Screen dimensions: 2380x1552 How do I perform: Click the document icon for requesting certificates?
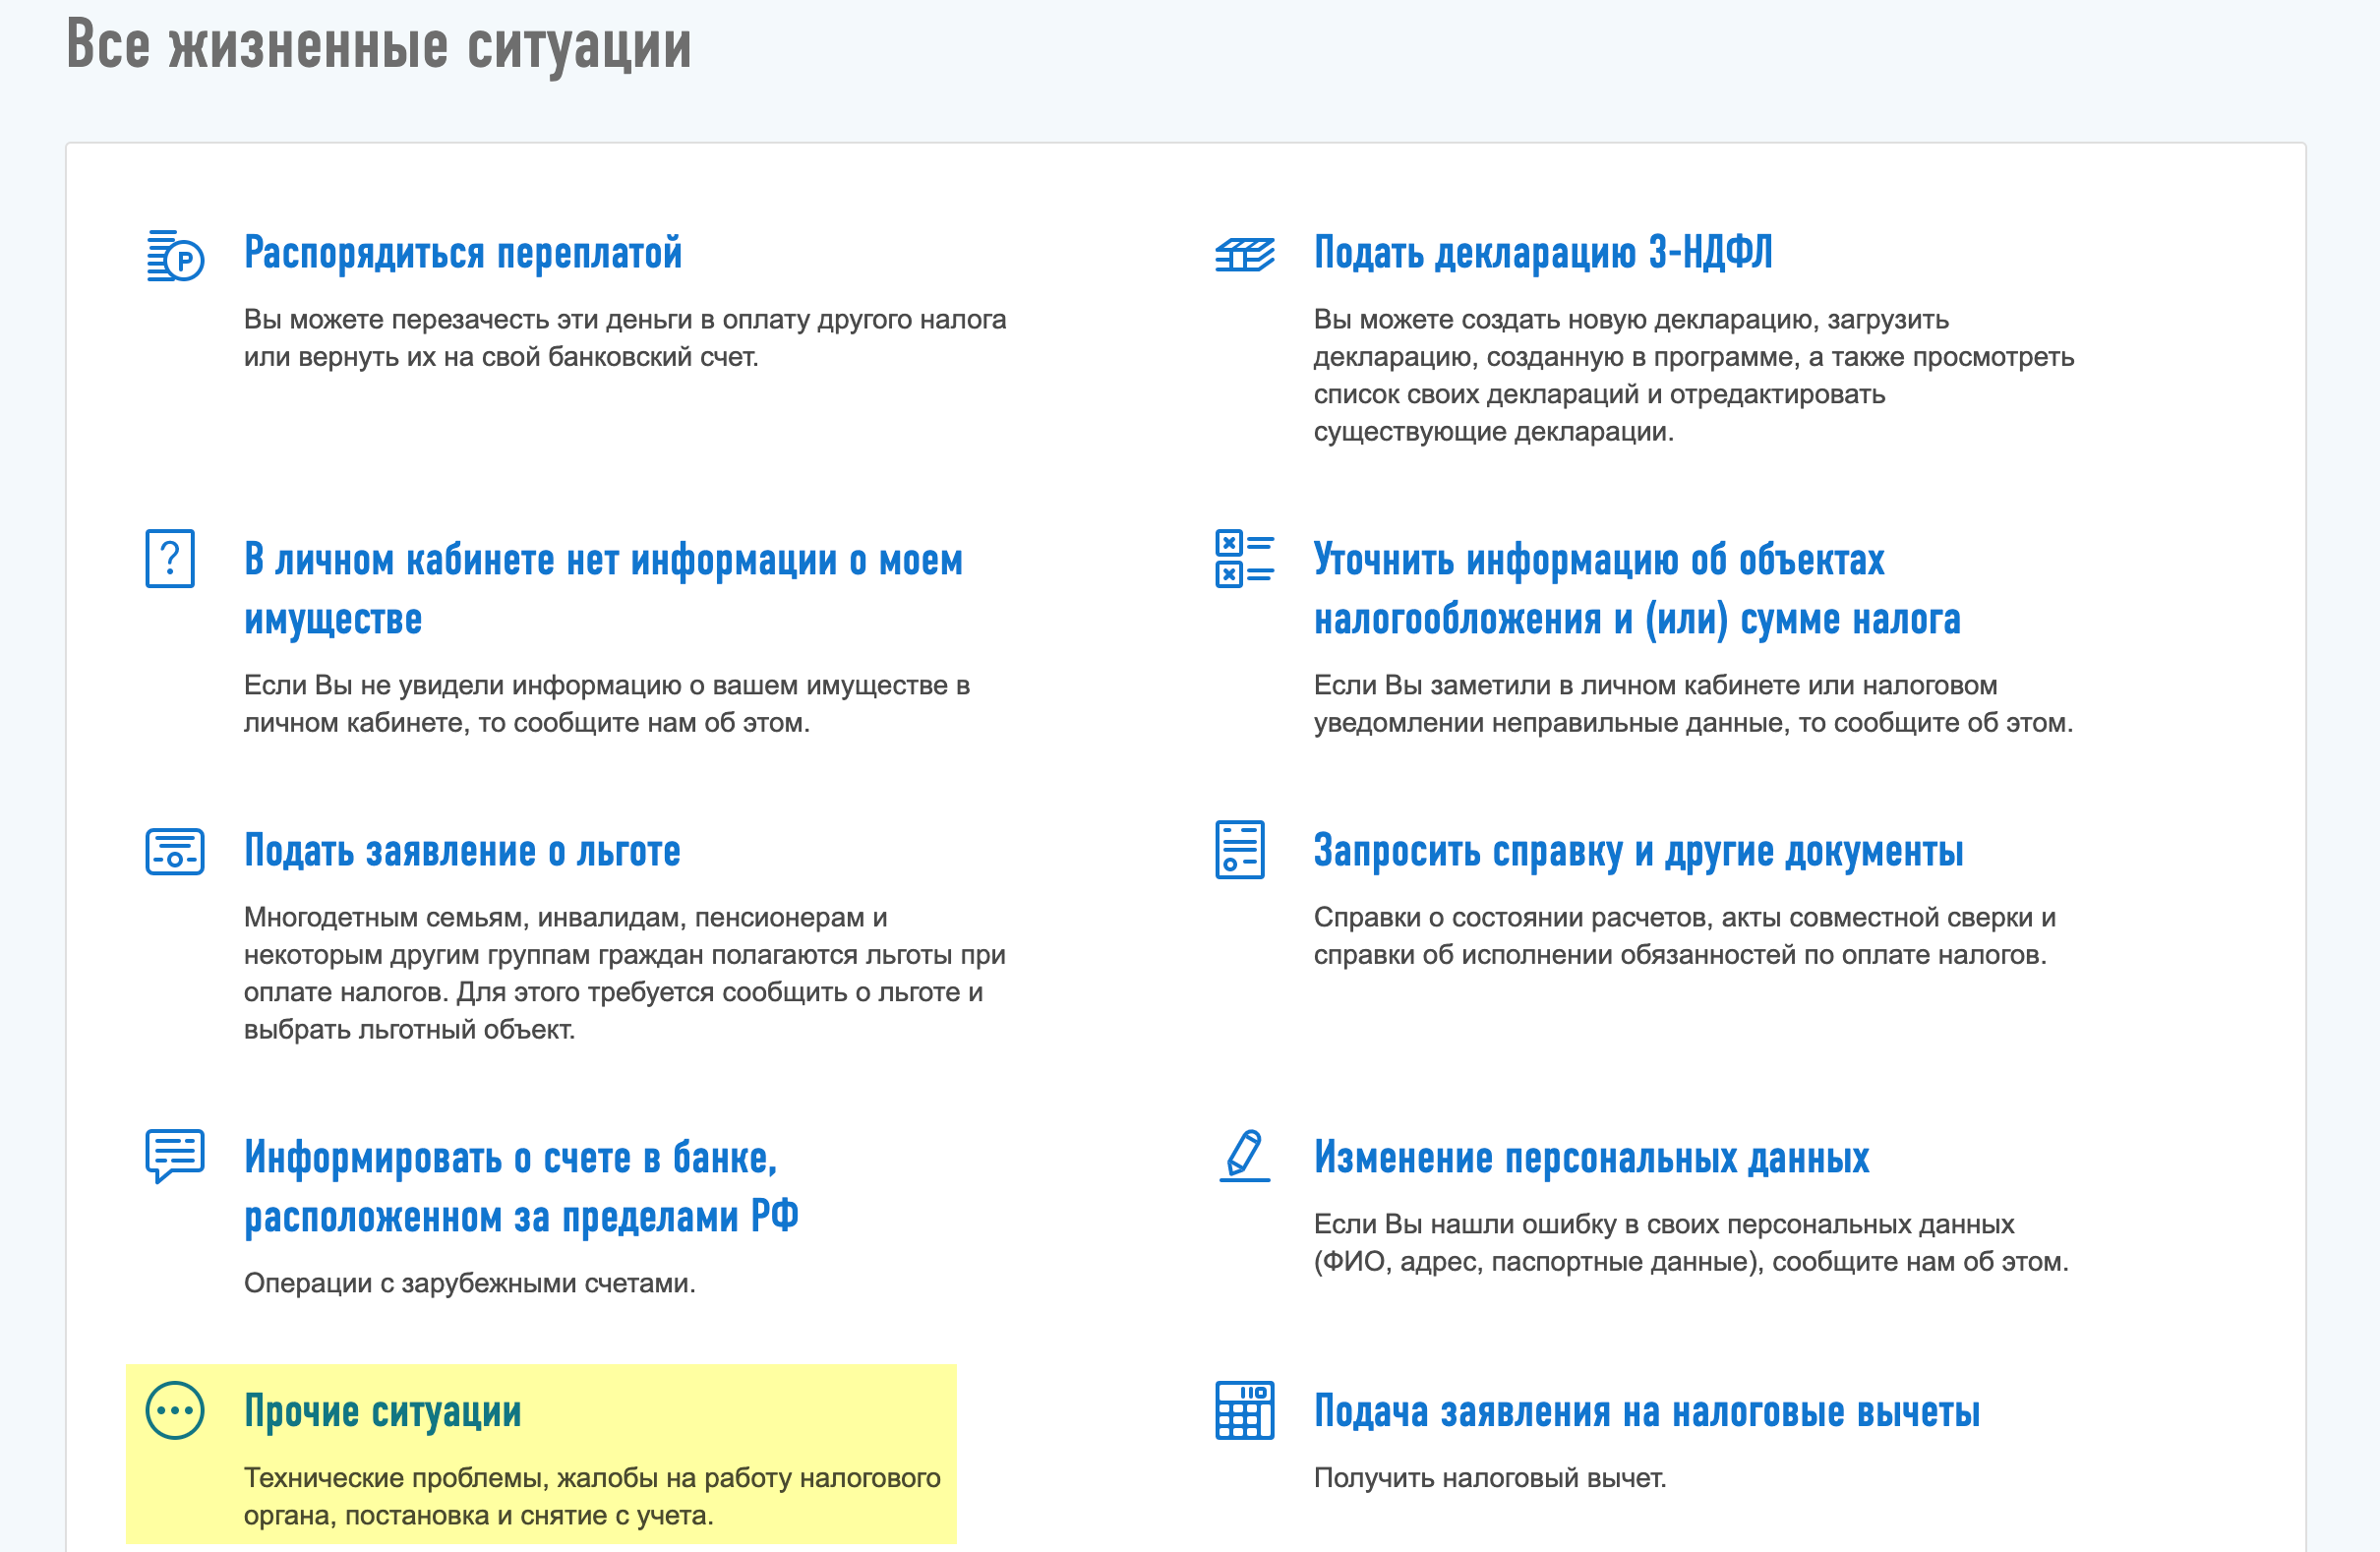[1240, 850]
